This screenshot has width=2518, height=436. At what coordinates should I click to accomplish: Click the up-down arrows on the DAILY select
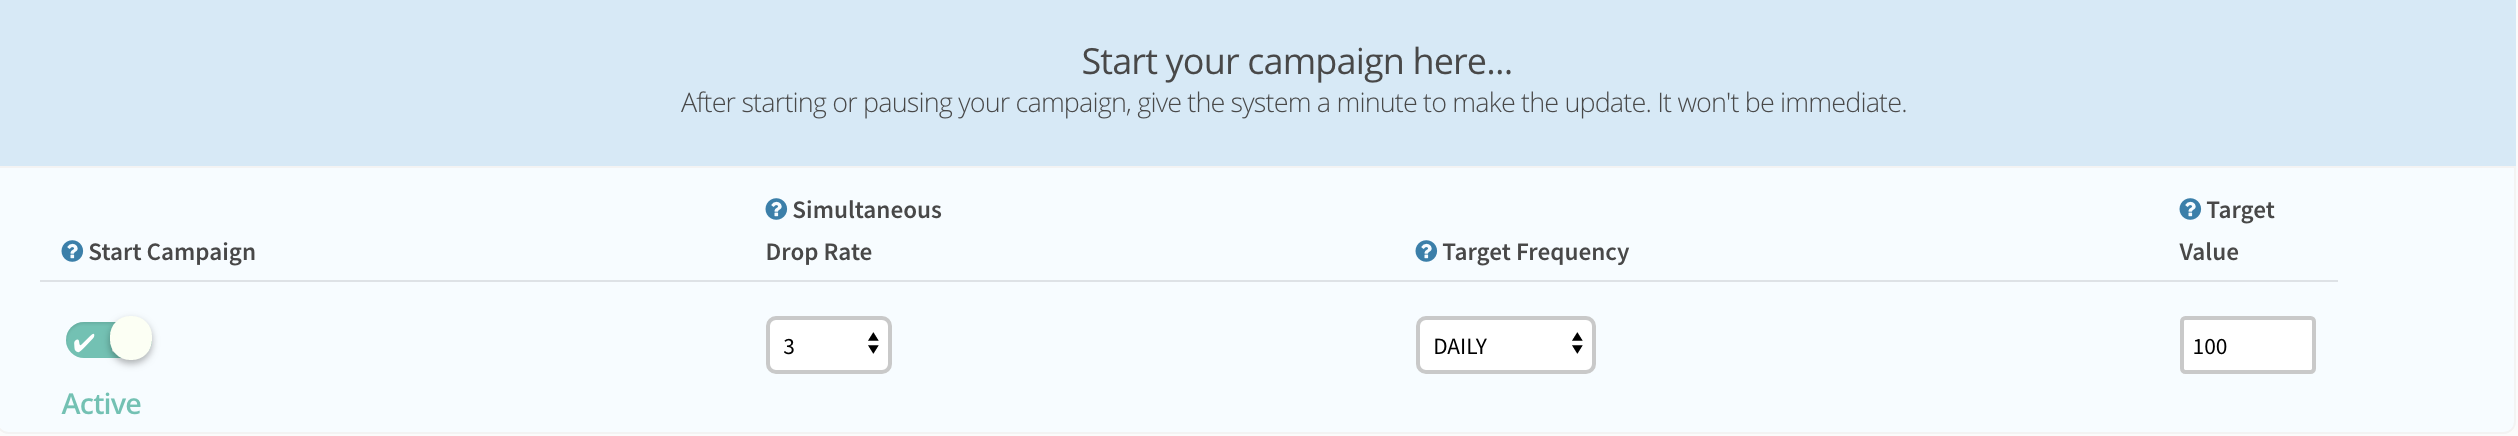click(1577, 344)
